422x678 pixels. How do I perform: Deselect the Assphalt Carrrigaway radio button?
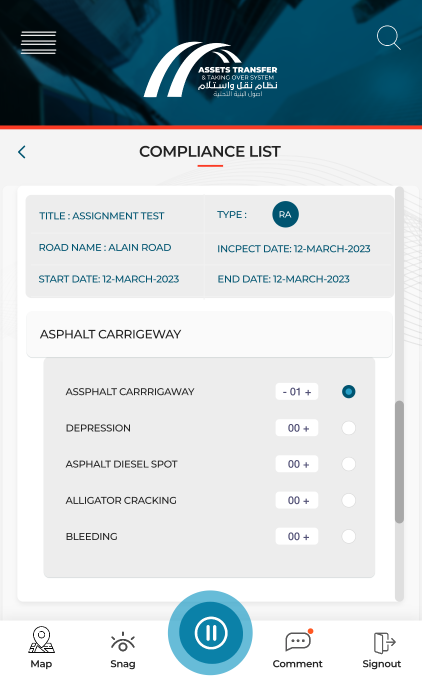[x=348, y=392]
